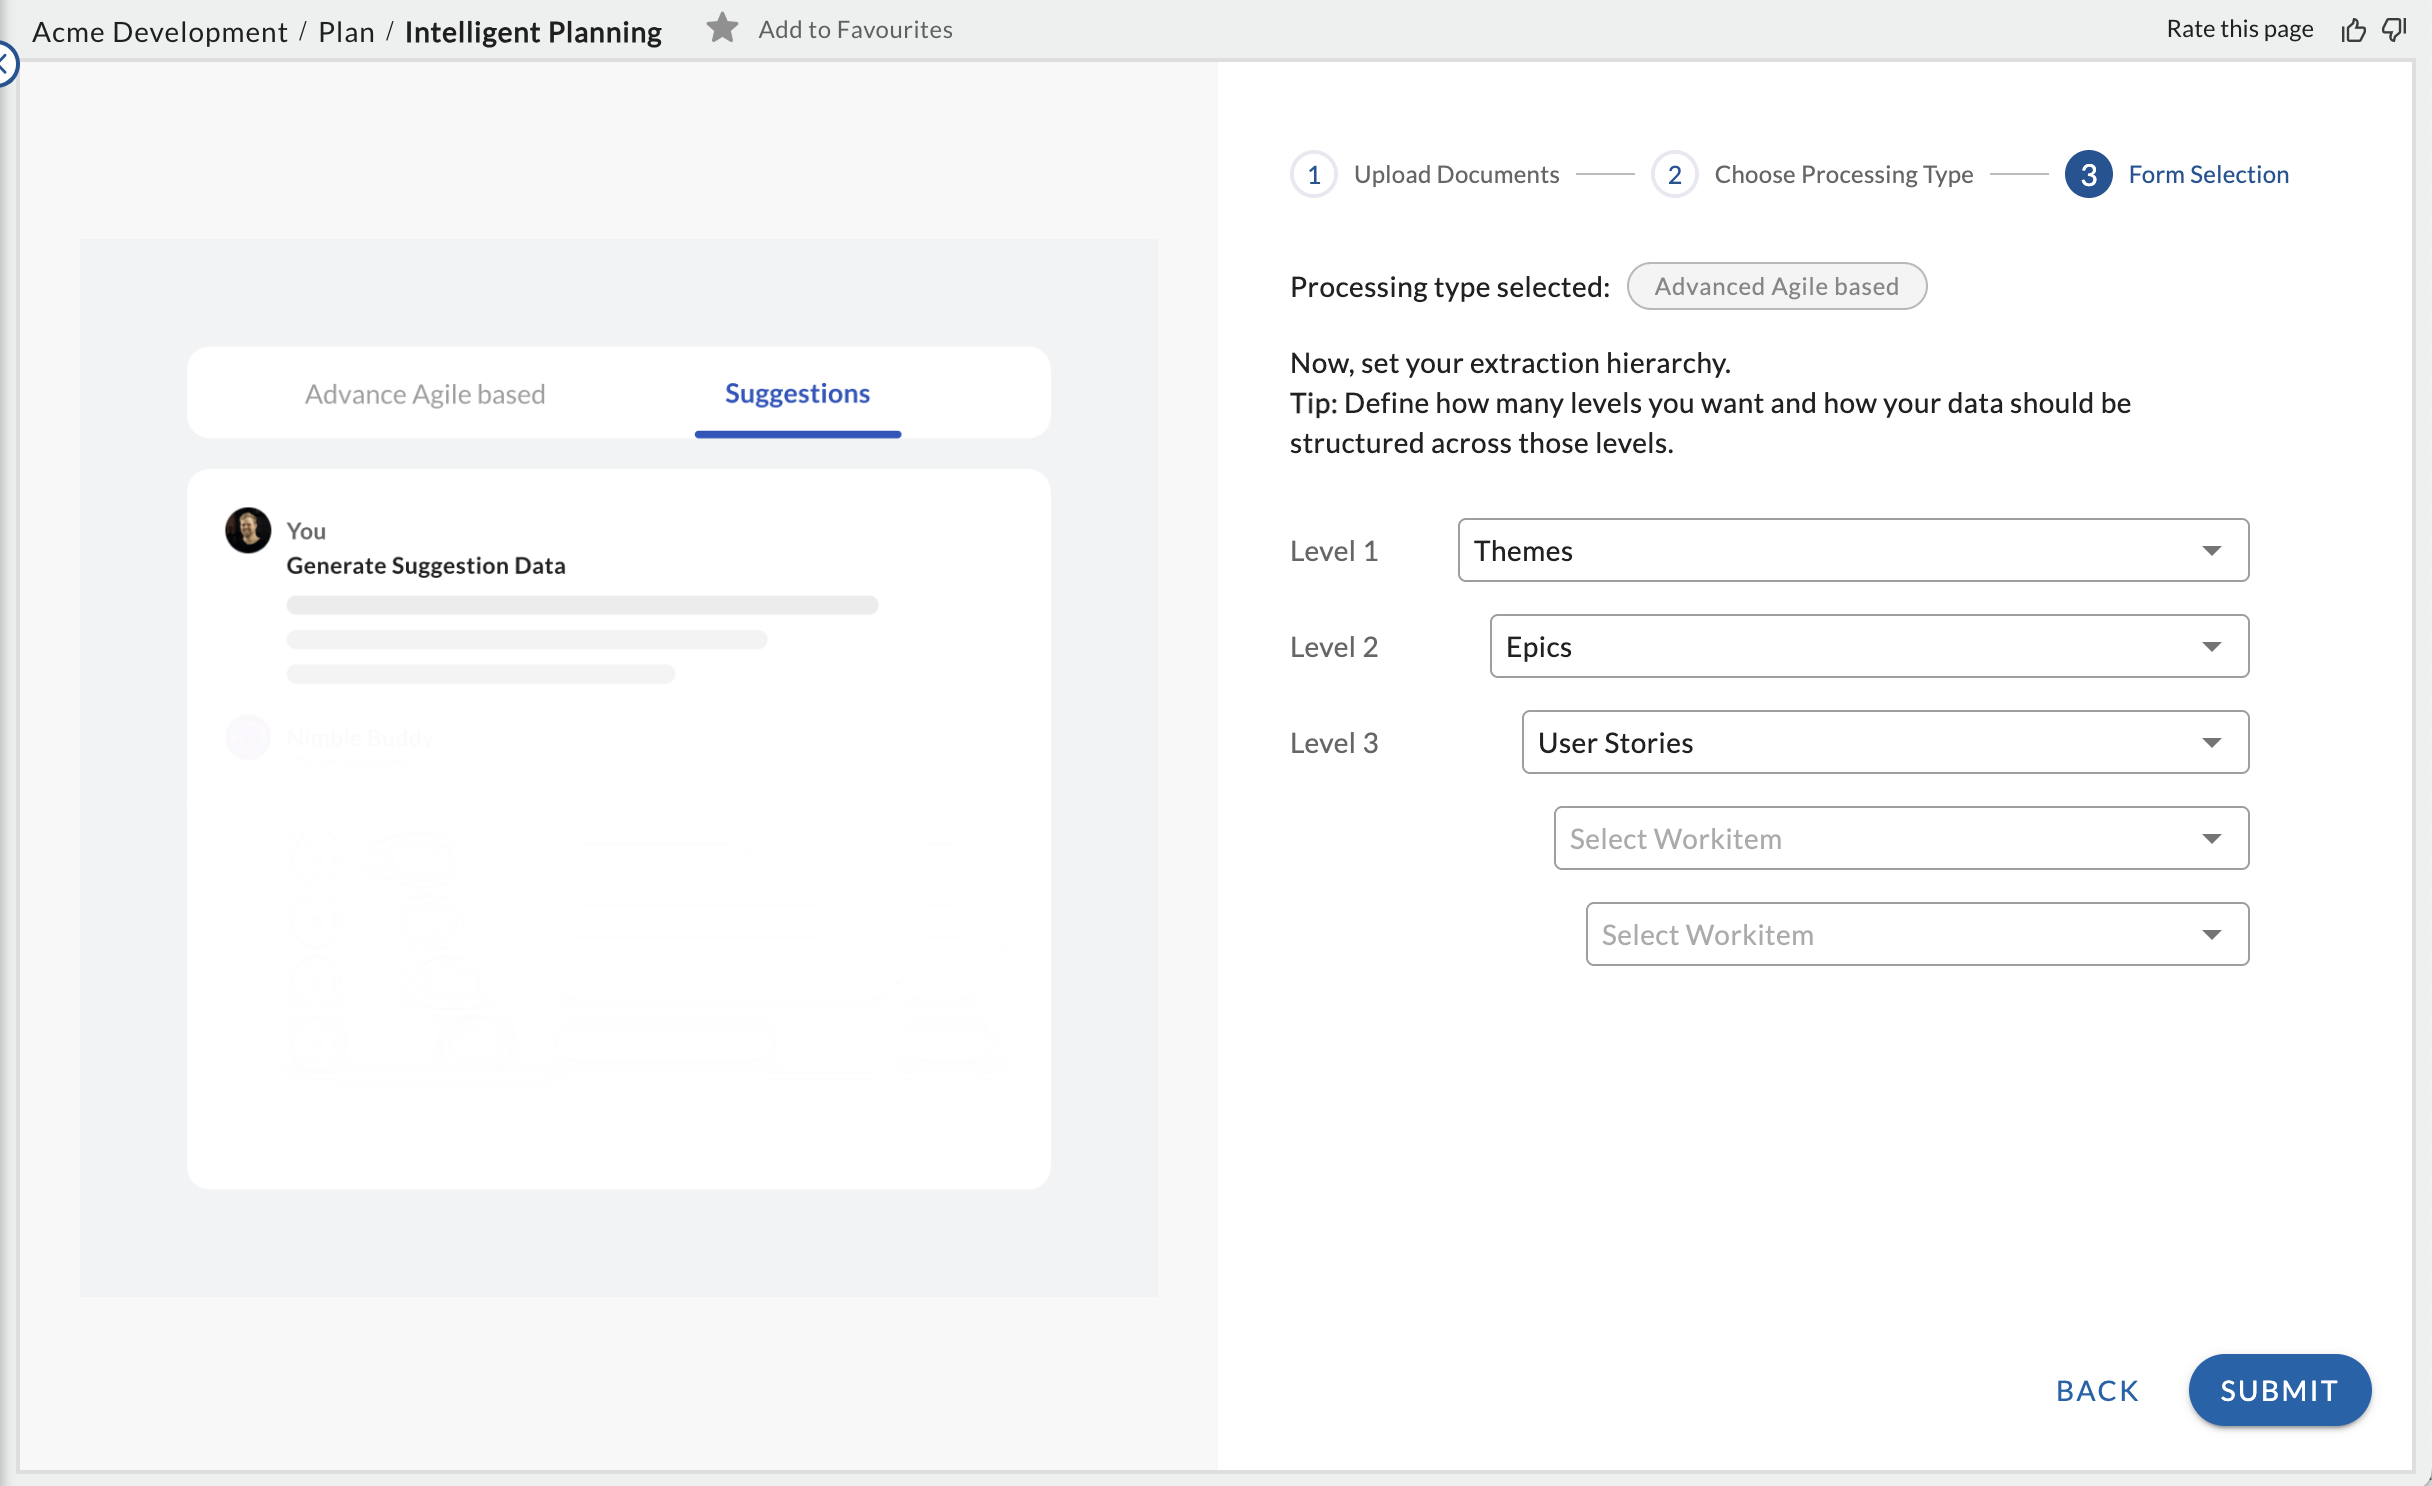Viewport: 2432px width, 1486px height.
Task: Click the Level 3 label
Action: tap(1334, 743)
